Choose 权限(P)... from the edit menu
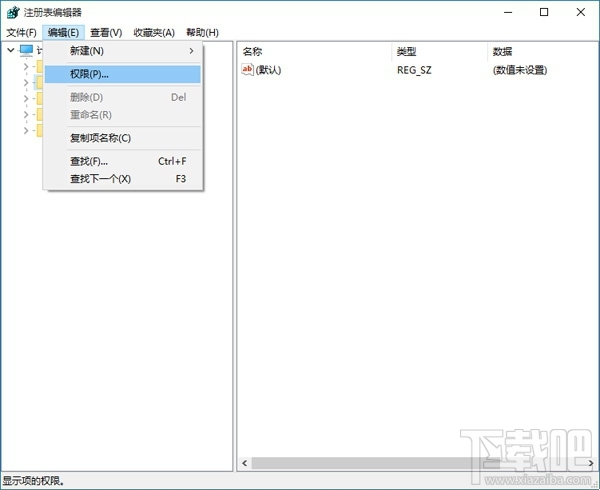Screen dimensions: 600x490 click(122, 74)
